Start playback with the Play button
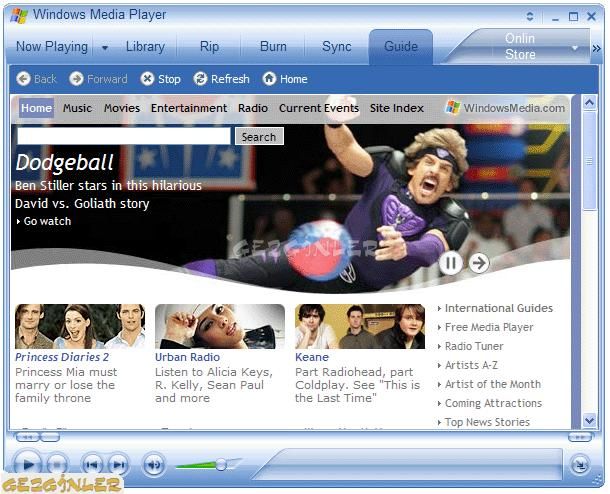Viewport: 610px width, 494px height. [x=27, y=464]
